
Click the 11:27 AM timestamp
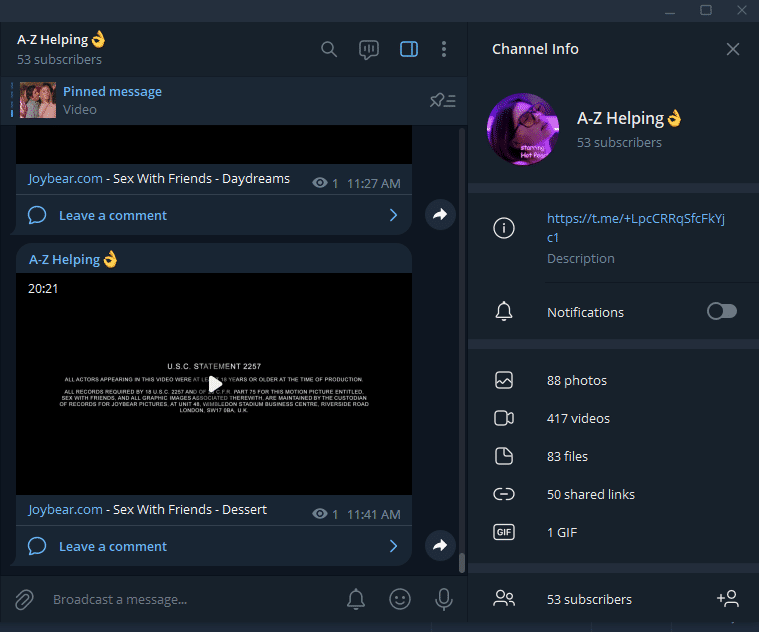(x=374, y=183)
